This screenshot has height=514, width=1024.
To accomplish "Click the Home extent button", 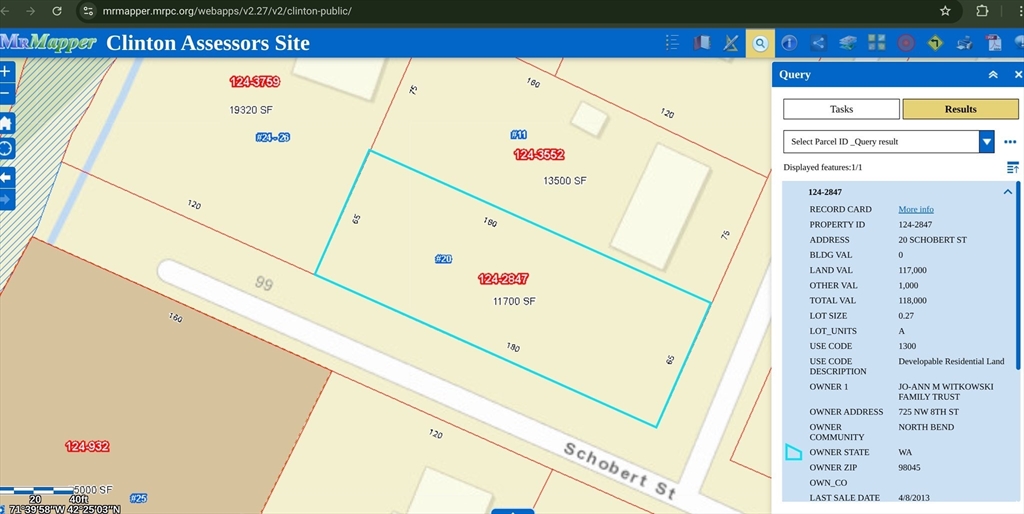I will coord(7,123).
